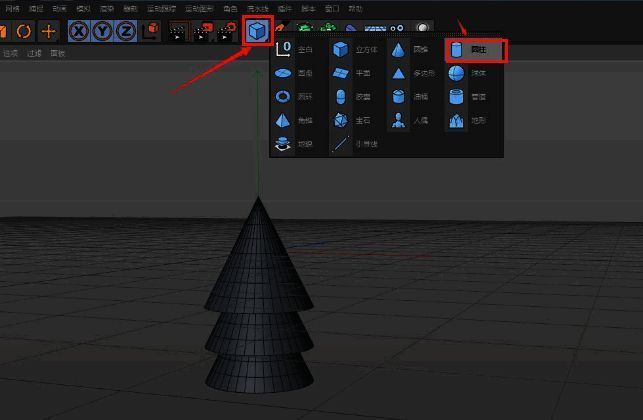Image resolution: width=643 pixels, height=420 pixels.
Task: Toggle the Y axis lock
Action: pyautogui.click(x=102, y=31)
